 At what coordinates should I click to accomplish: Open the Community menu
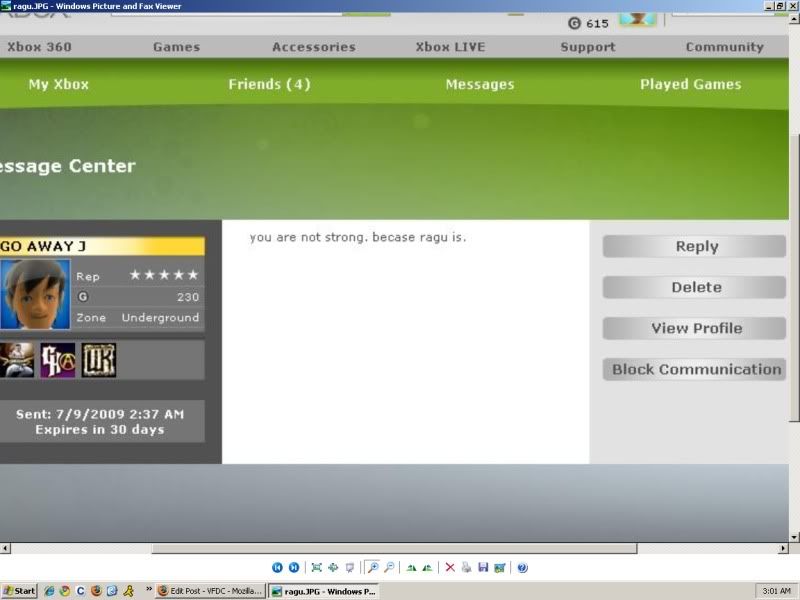click(724, 47)
